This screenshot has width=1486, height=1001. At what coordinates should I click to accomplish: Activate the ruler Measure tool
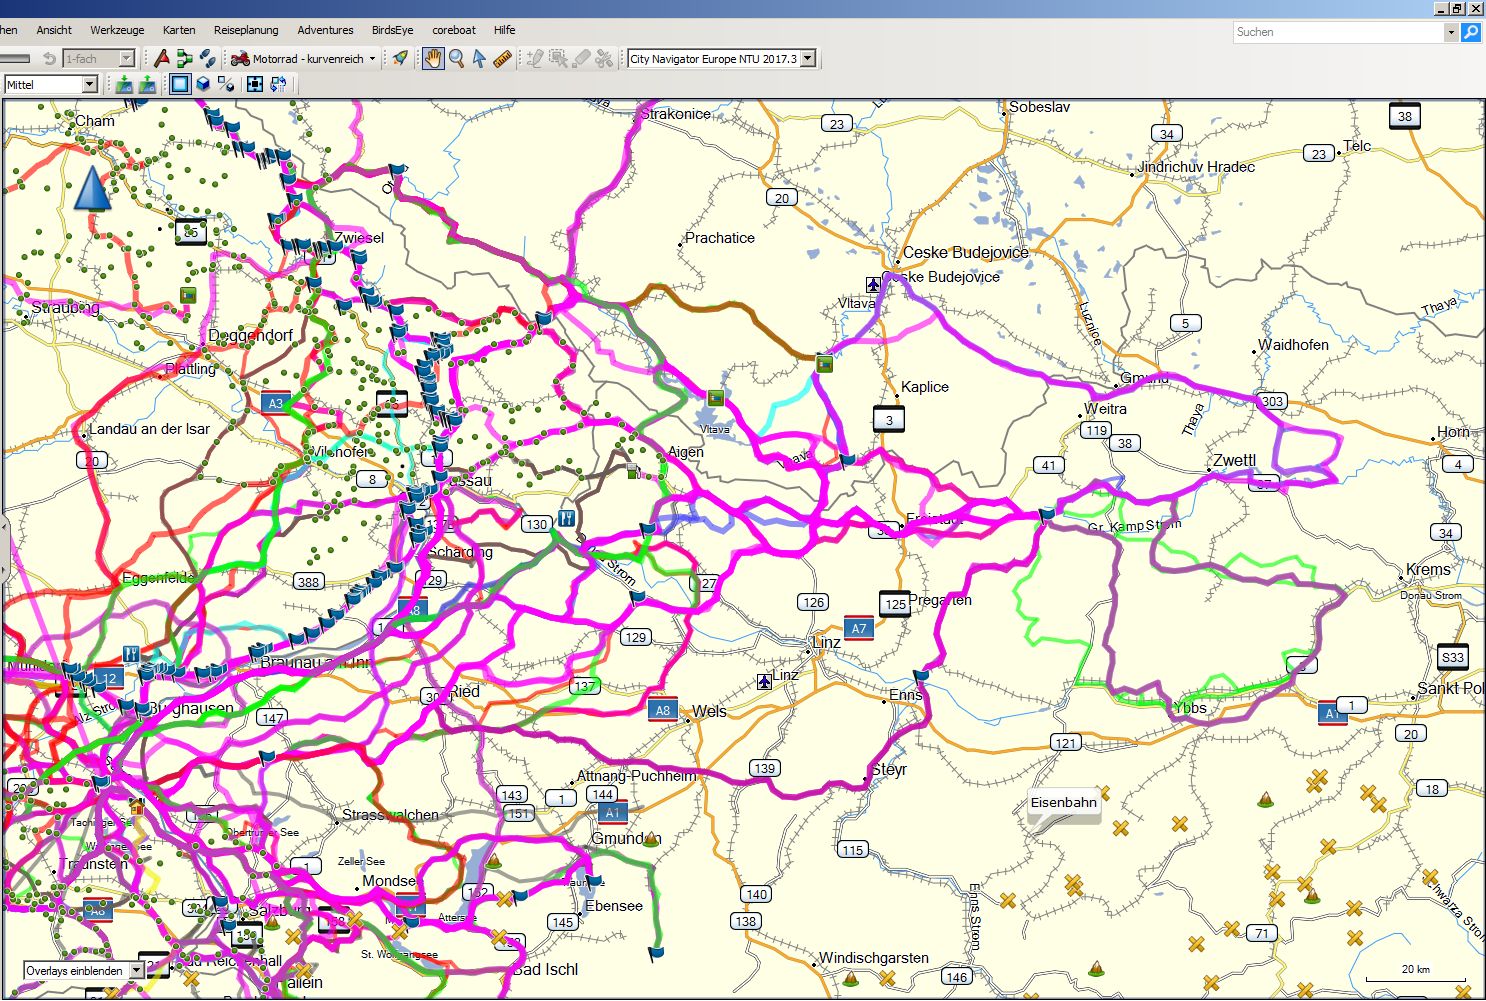(x=502, y=59)
